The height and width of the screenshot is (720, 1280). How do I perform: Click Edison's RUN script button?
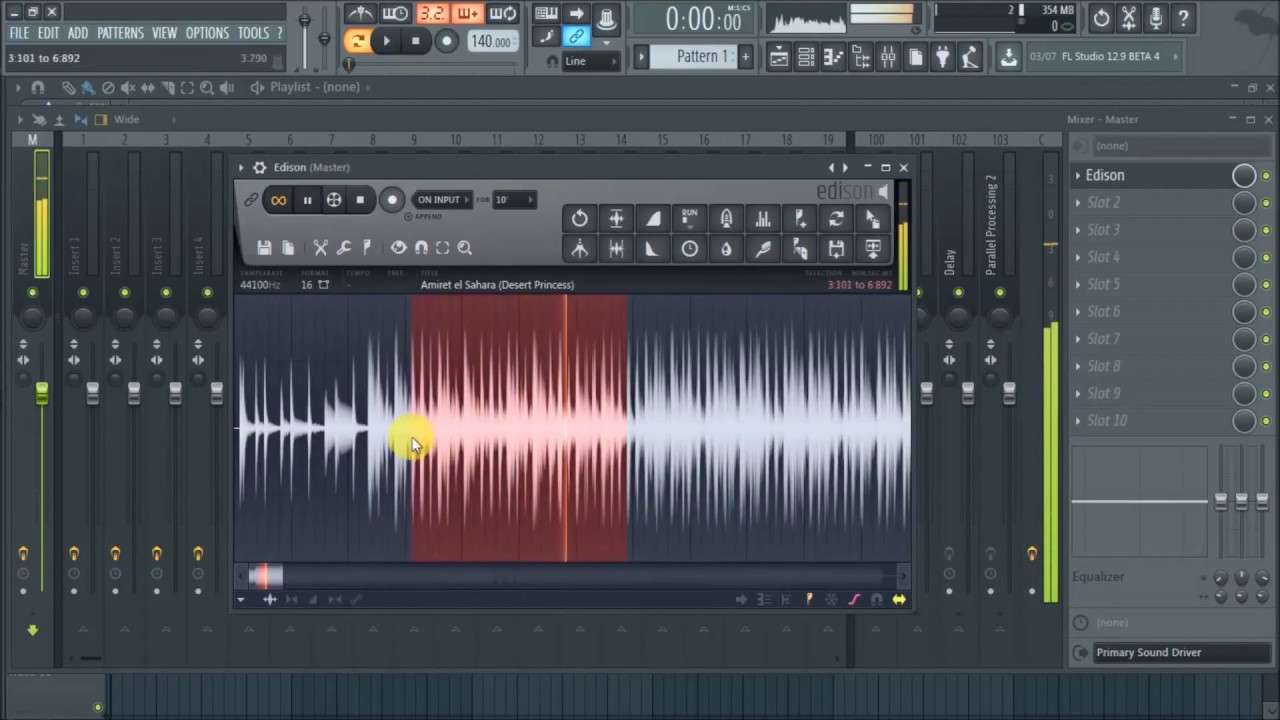[690, 219]
